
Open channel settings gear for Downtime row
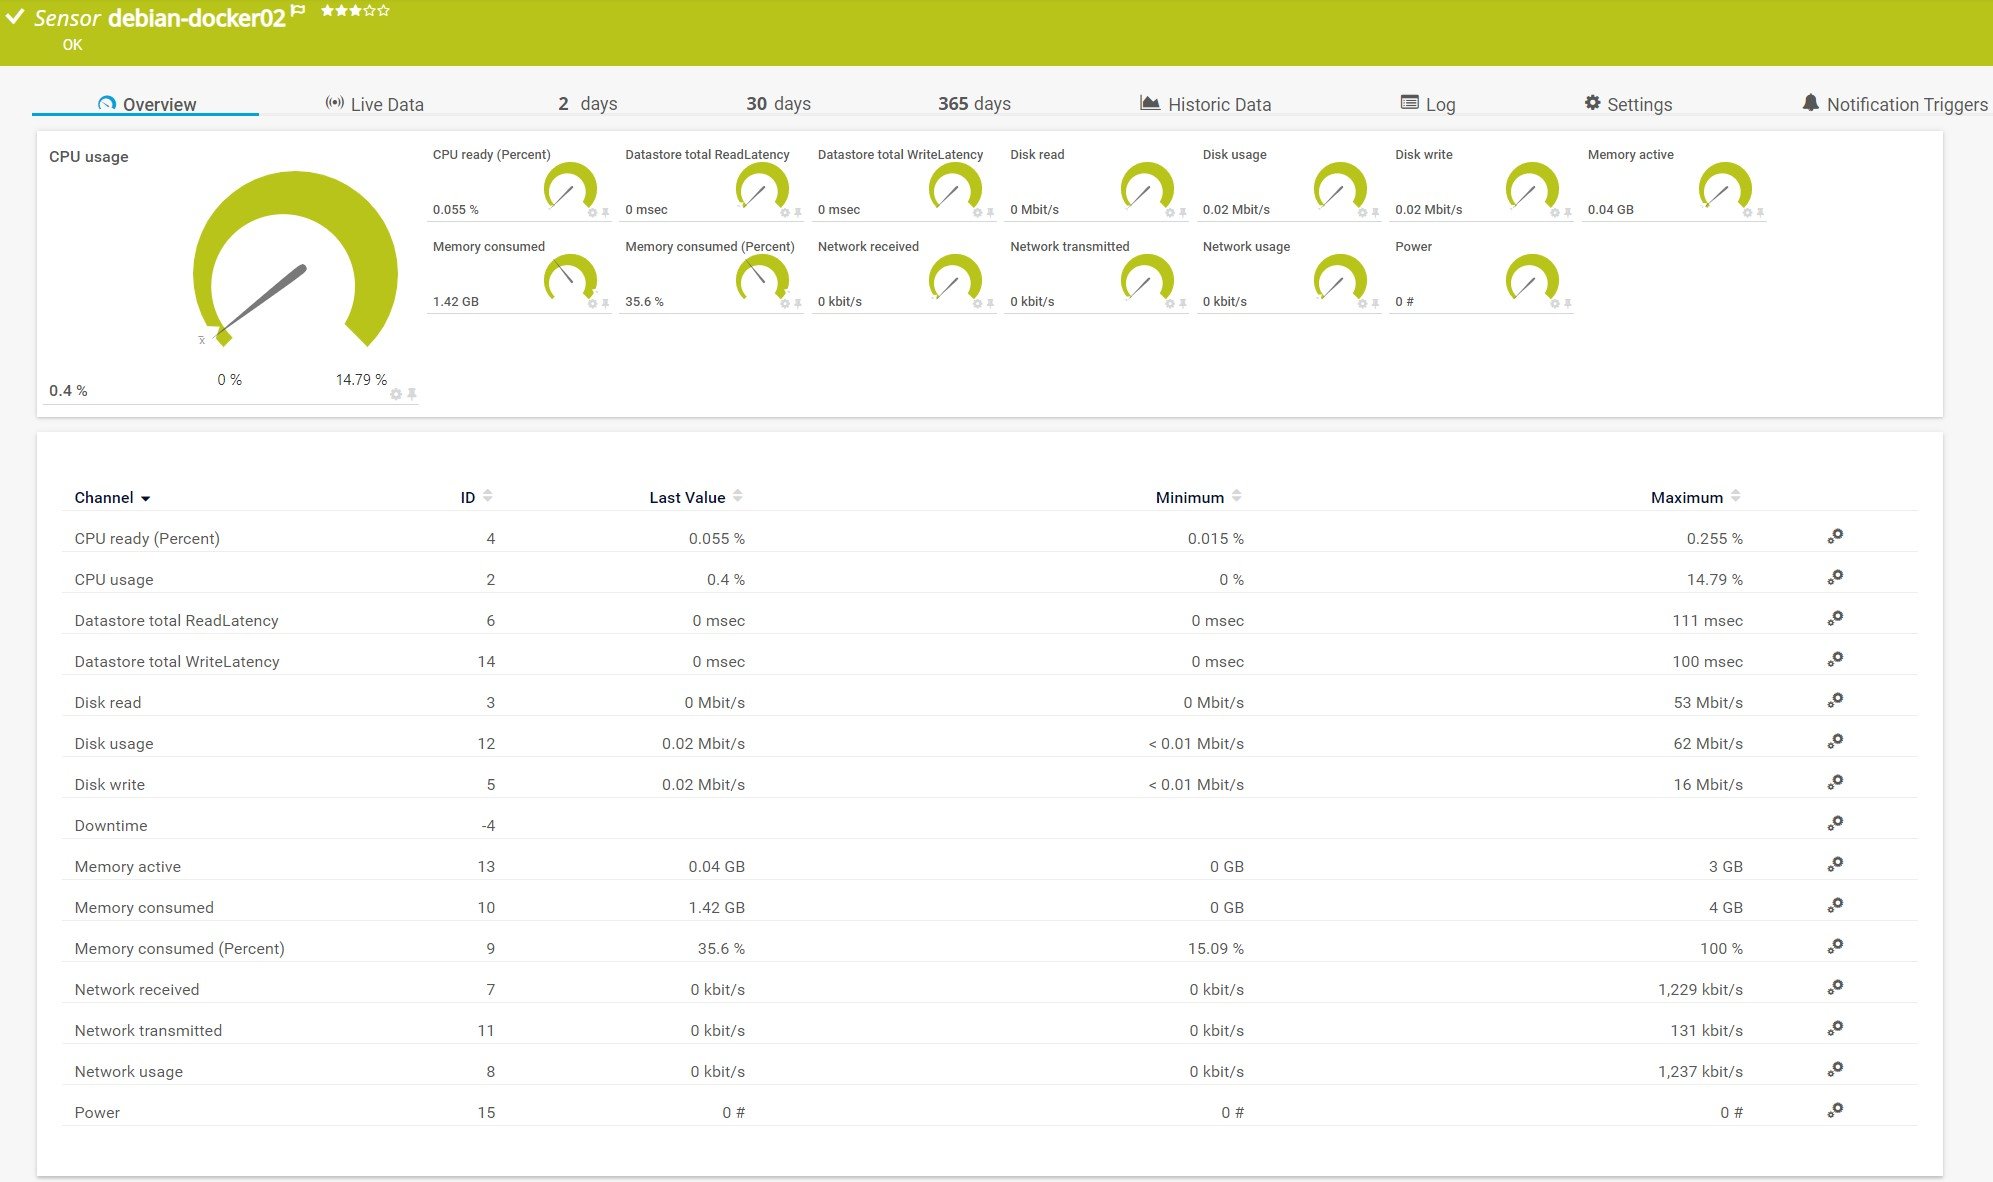click(x=1835, y=824)
